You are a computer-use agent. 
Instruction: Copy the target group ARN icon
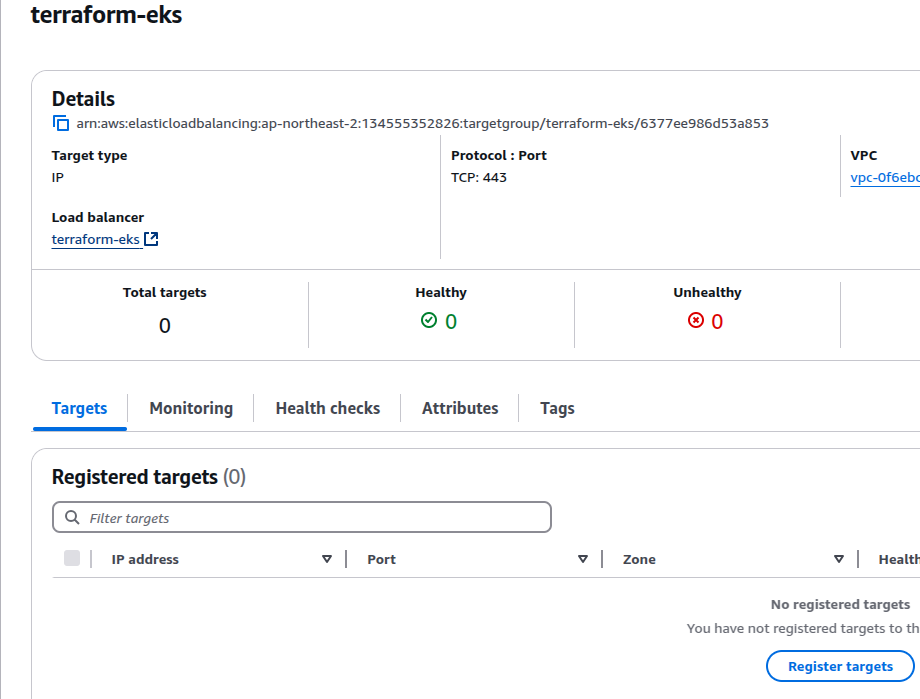click(x=61, y=123)
